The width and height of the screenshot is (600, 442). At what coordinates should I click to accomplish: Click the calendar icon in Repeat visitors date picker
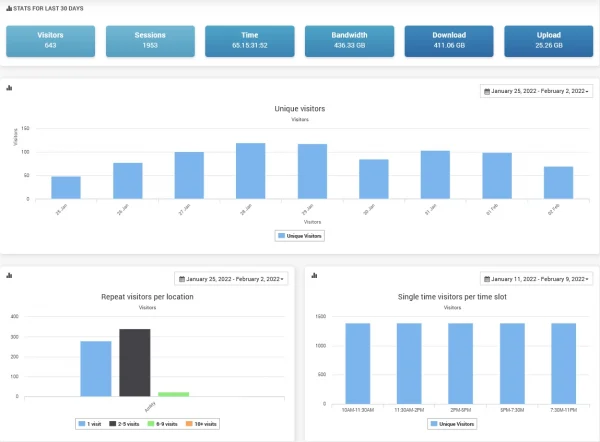click(181, 279)
